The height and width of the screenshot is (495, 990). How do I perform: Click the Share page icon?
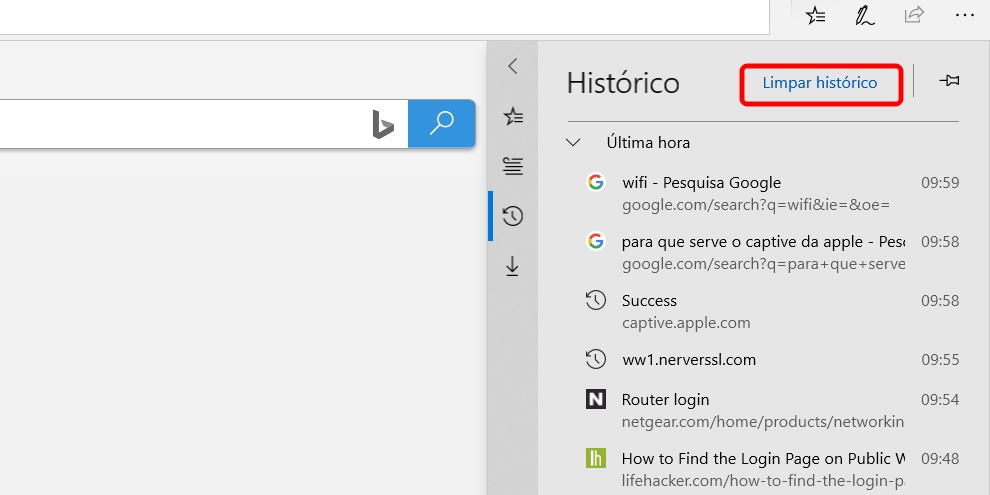click(x=914, y=15)
